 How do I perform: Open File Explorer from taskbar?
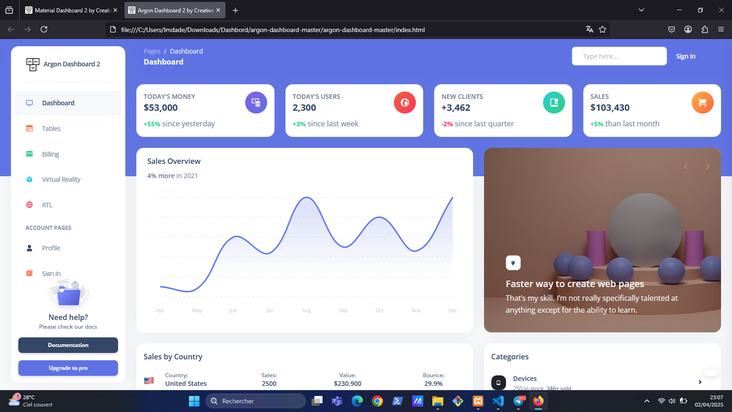point(437,401)
